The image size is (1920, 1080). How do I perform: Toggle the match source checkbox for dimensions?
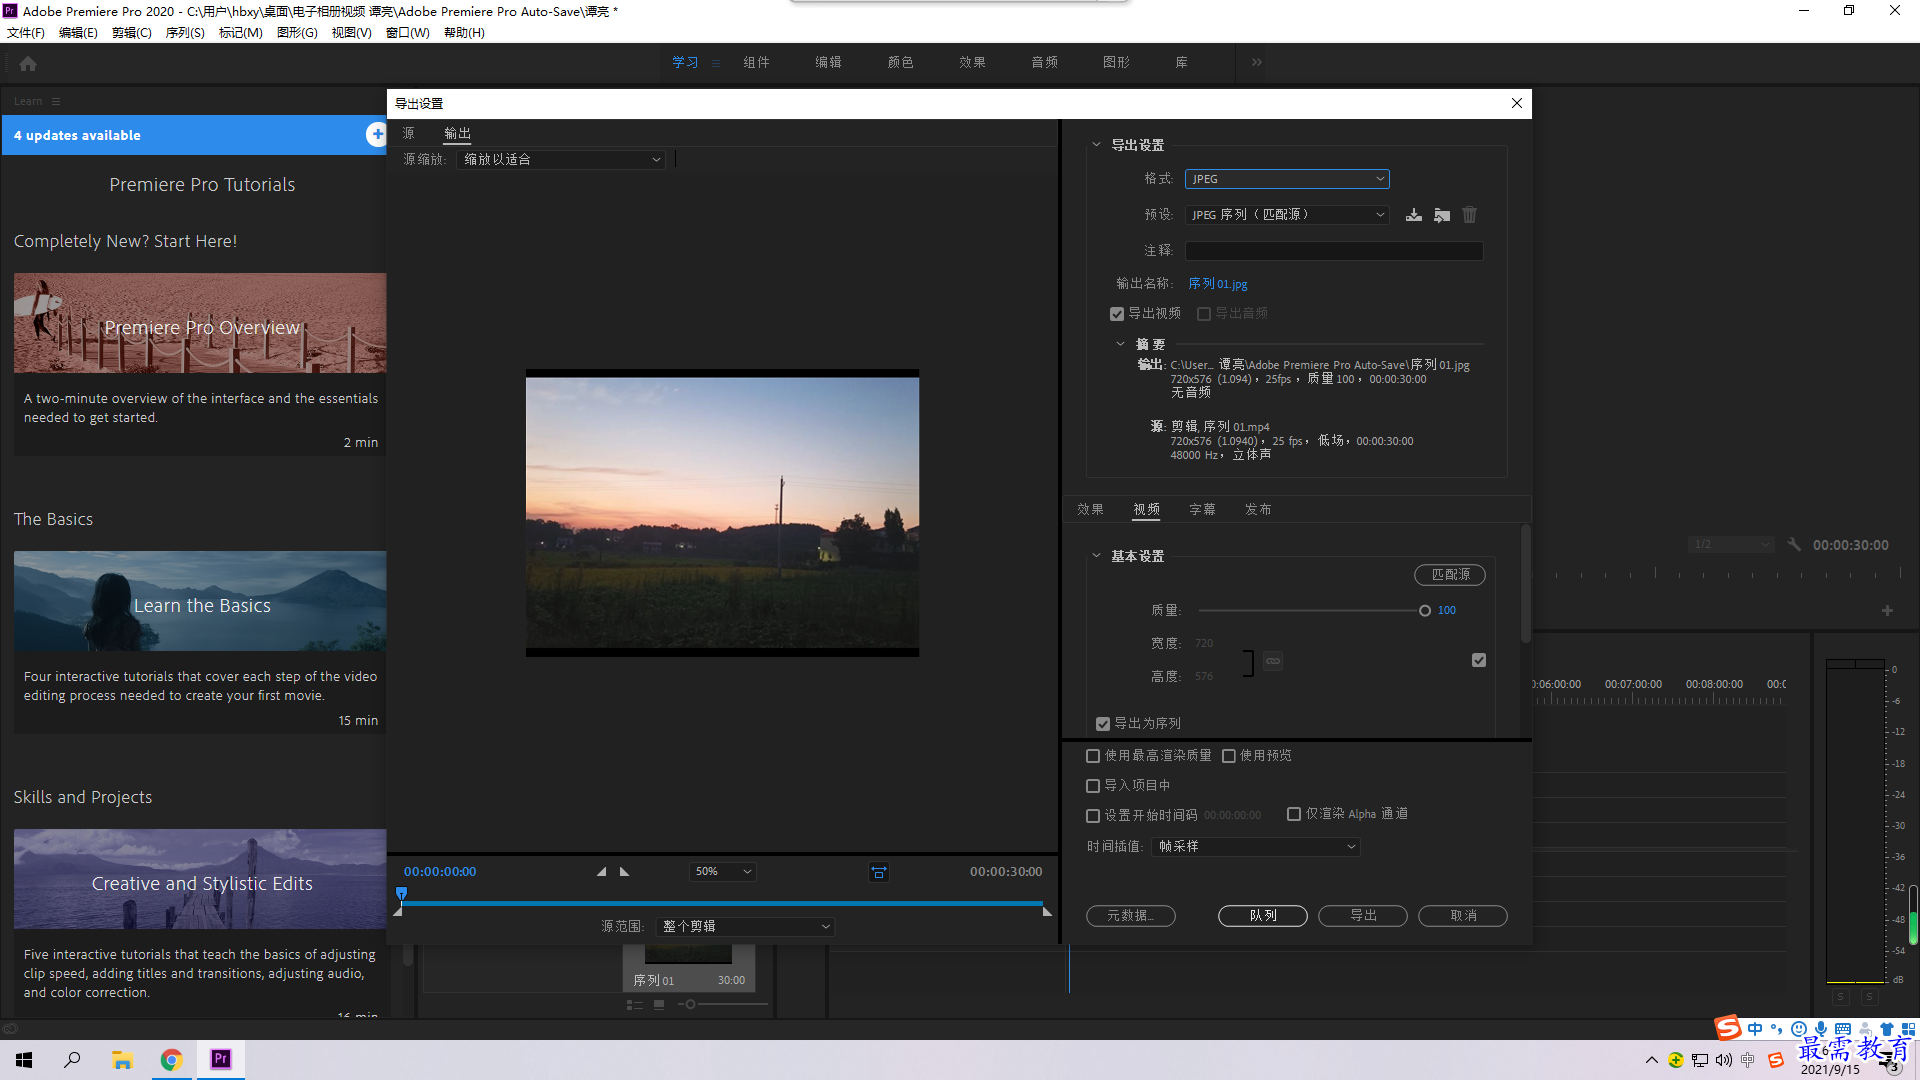click(1479, 660)
